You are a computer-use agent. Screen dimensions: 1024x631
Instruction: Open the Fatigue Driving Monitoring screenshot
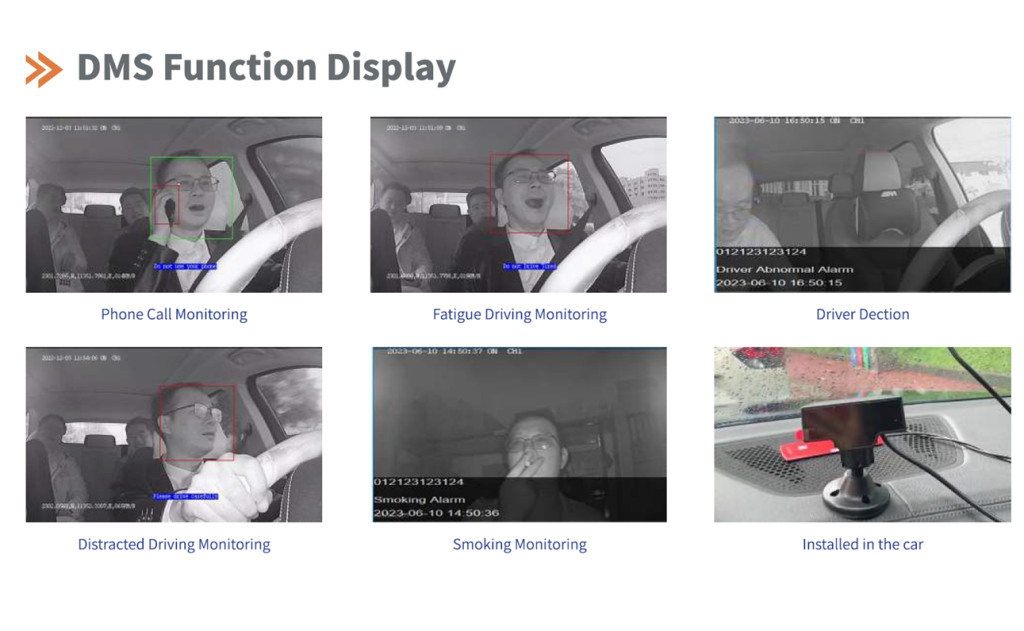point(518,205)
